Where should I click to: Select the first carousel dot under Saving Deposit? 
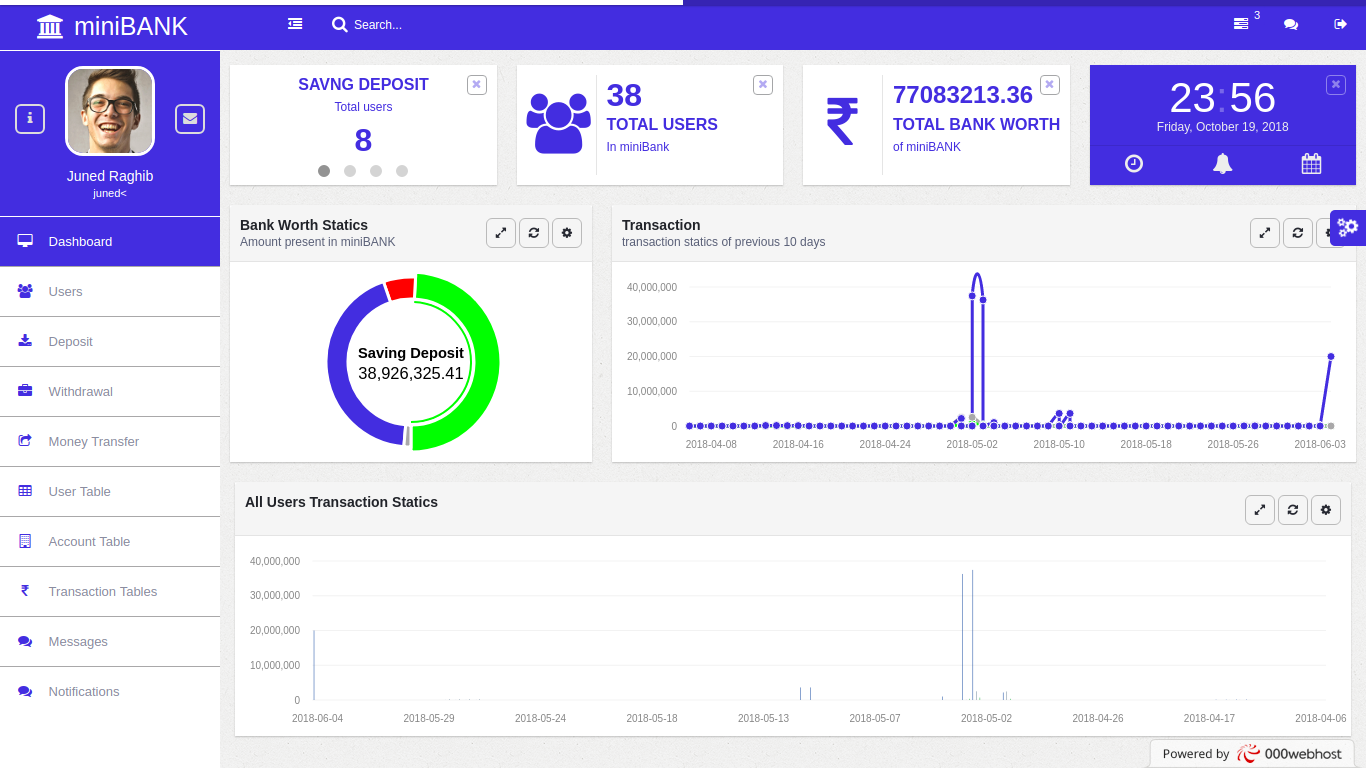(x=324, y=171)
